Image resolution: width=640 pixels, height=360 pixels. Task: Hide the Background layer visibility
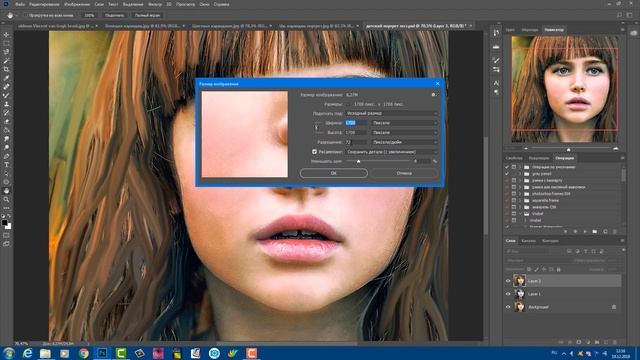[x=508, y=307]
